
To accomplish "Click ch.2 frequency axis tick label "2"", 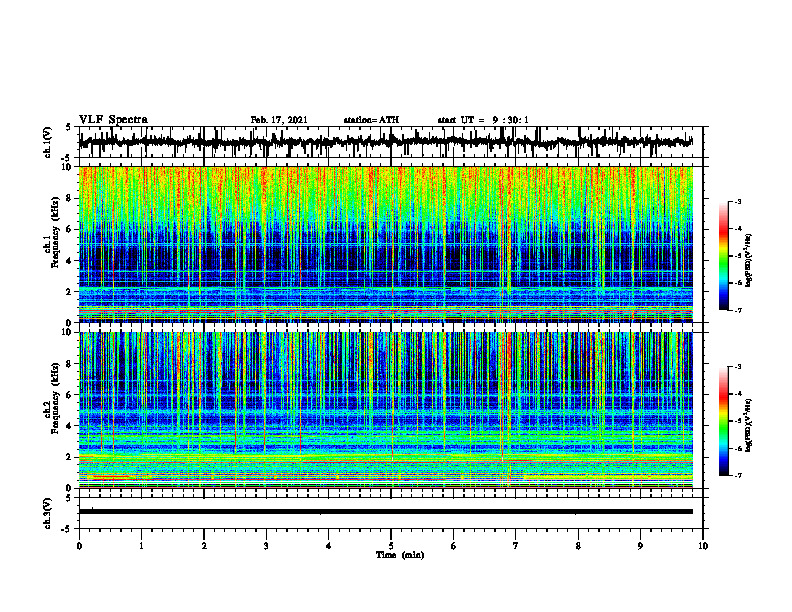I will tap(71, 457).
